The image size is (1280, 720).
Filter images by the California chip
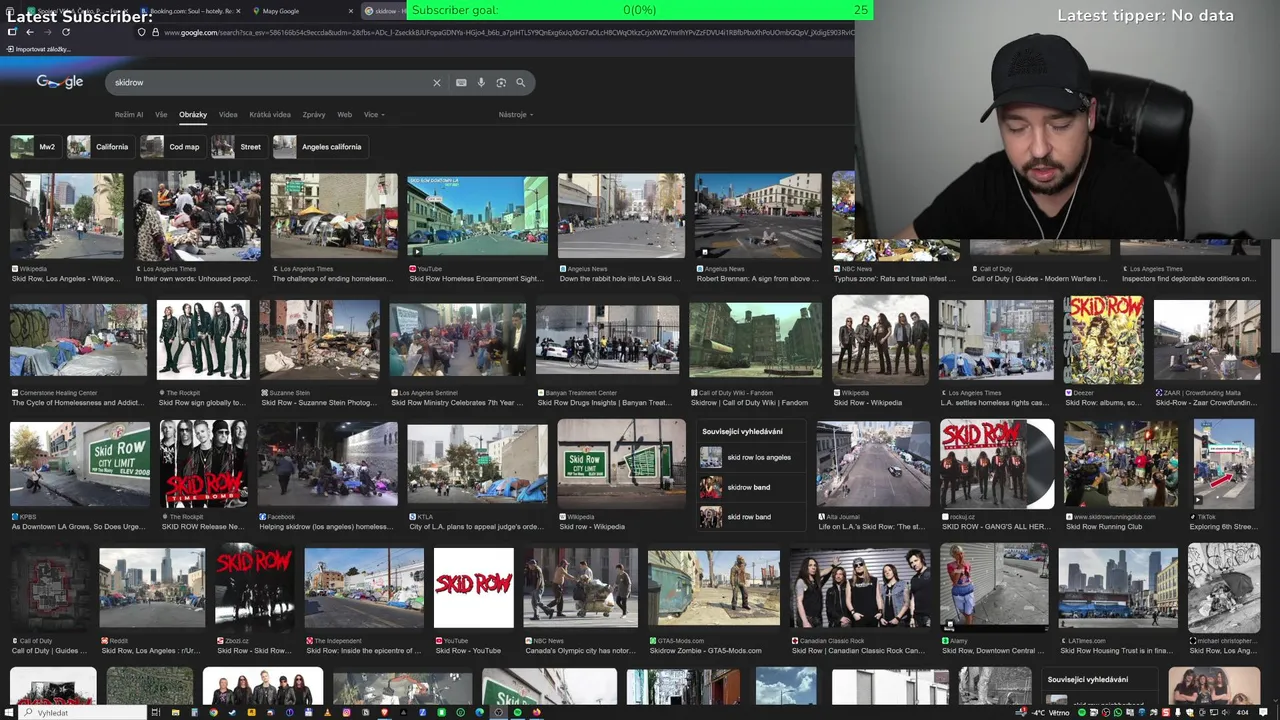click(x=99, y=147)
